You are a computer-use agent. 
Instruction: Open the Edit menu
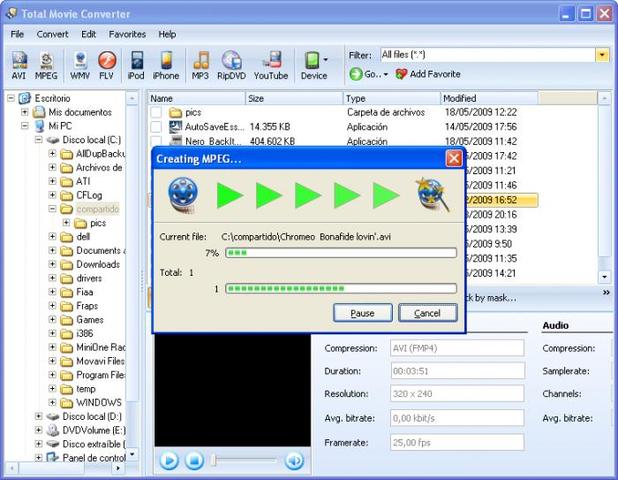tap(89, 34)
